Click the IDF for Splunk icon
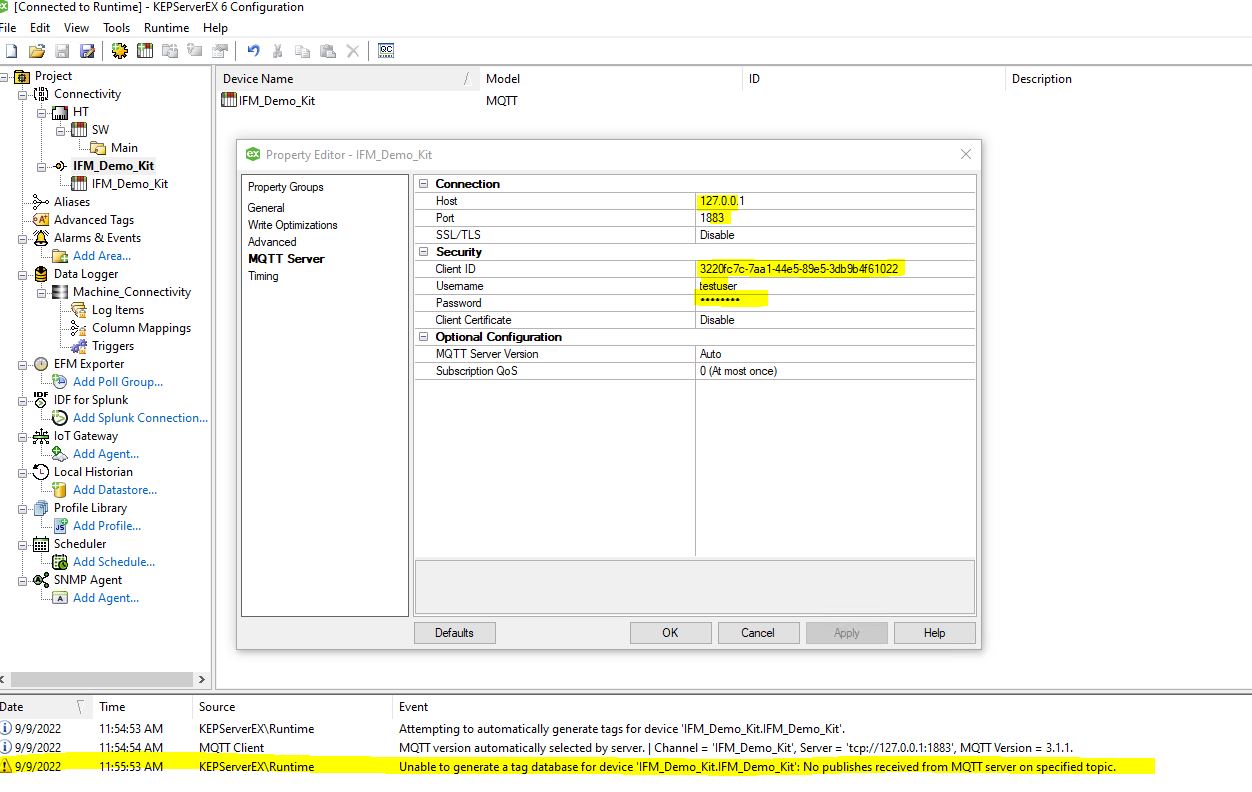1252x792 pixels. pyautogui.click(x=41, y=400)
